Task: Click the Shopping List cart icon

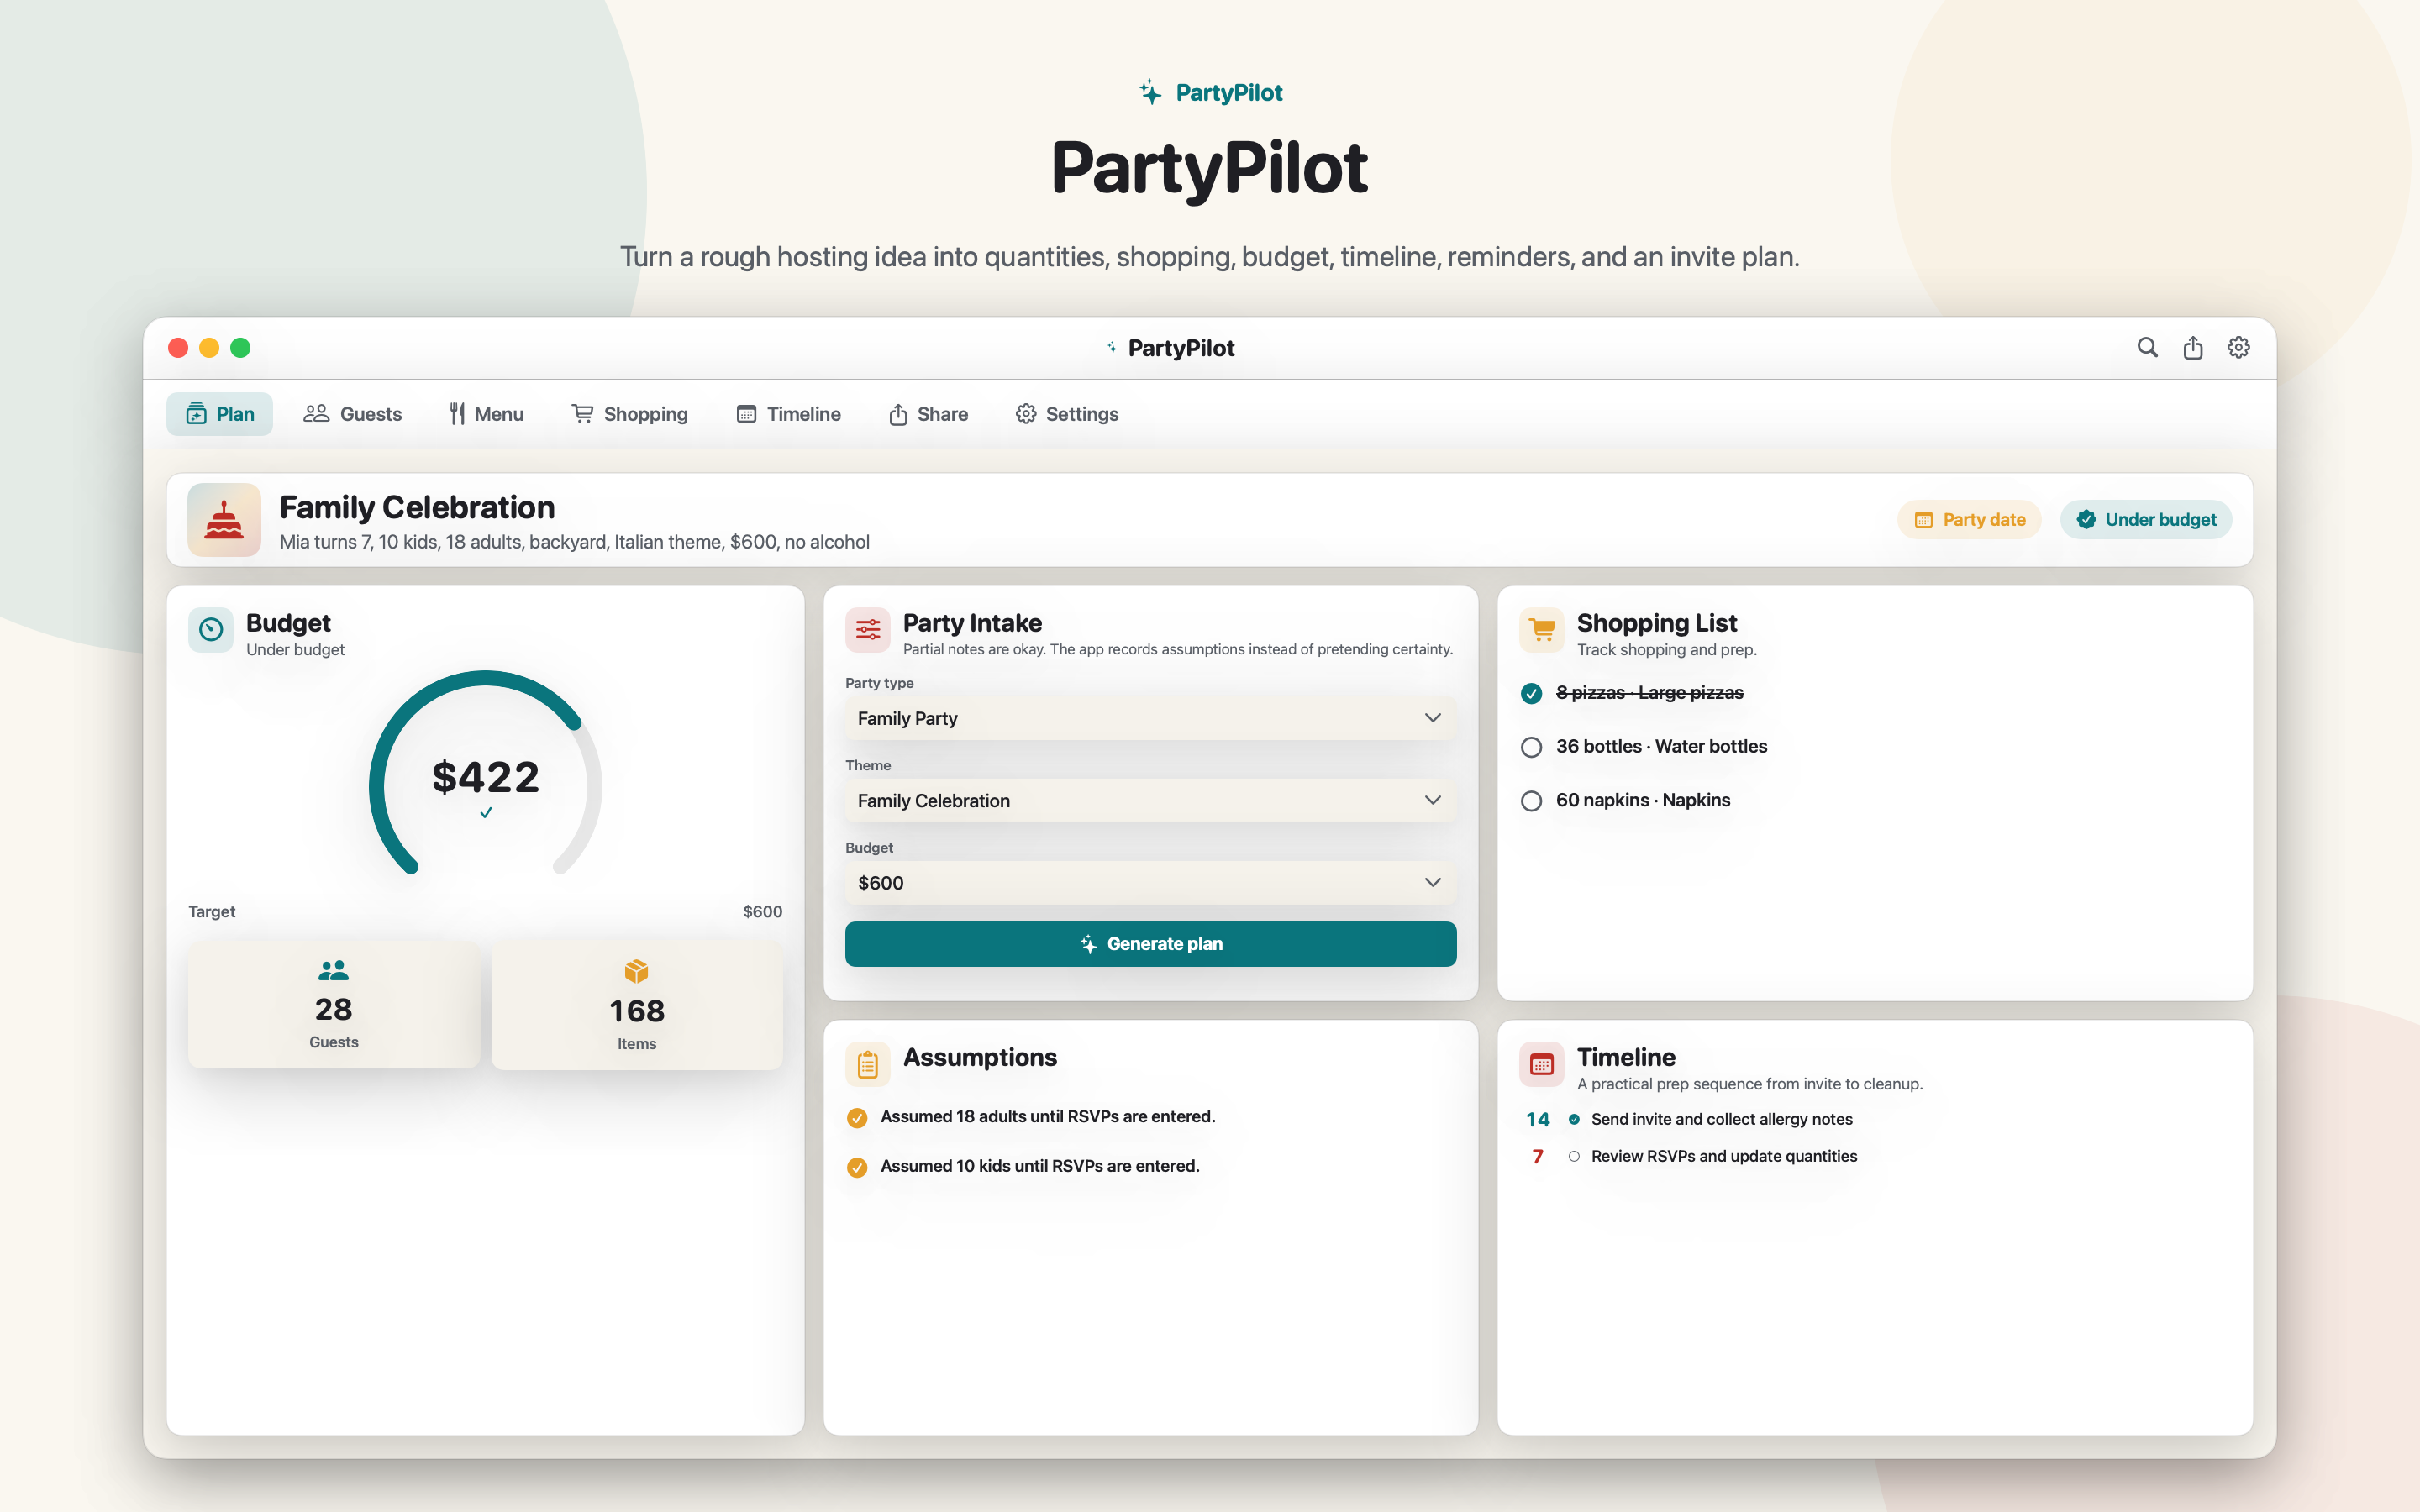Action: (1542, 630)
